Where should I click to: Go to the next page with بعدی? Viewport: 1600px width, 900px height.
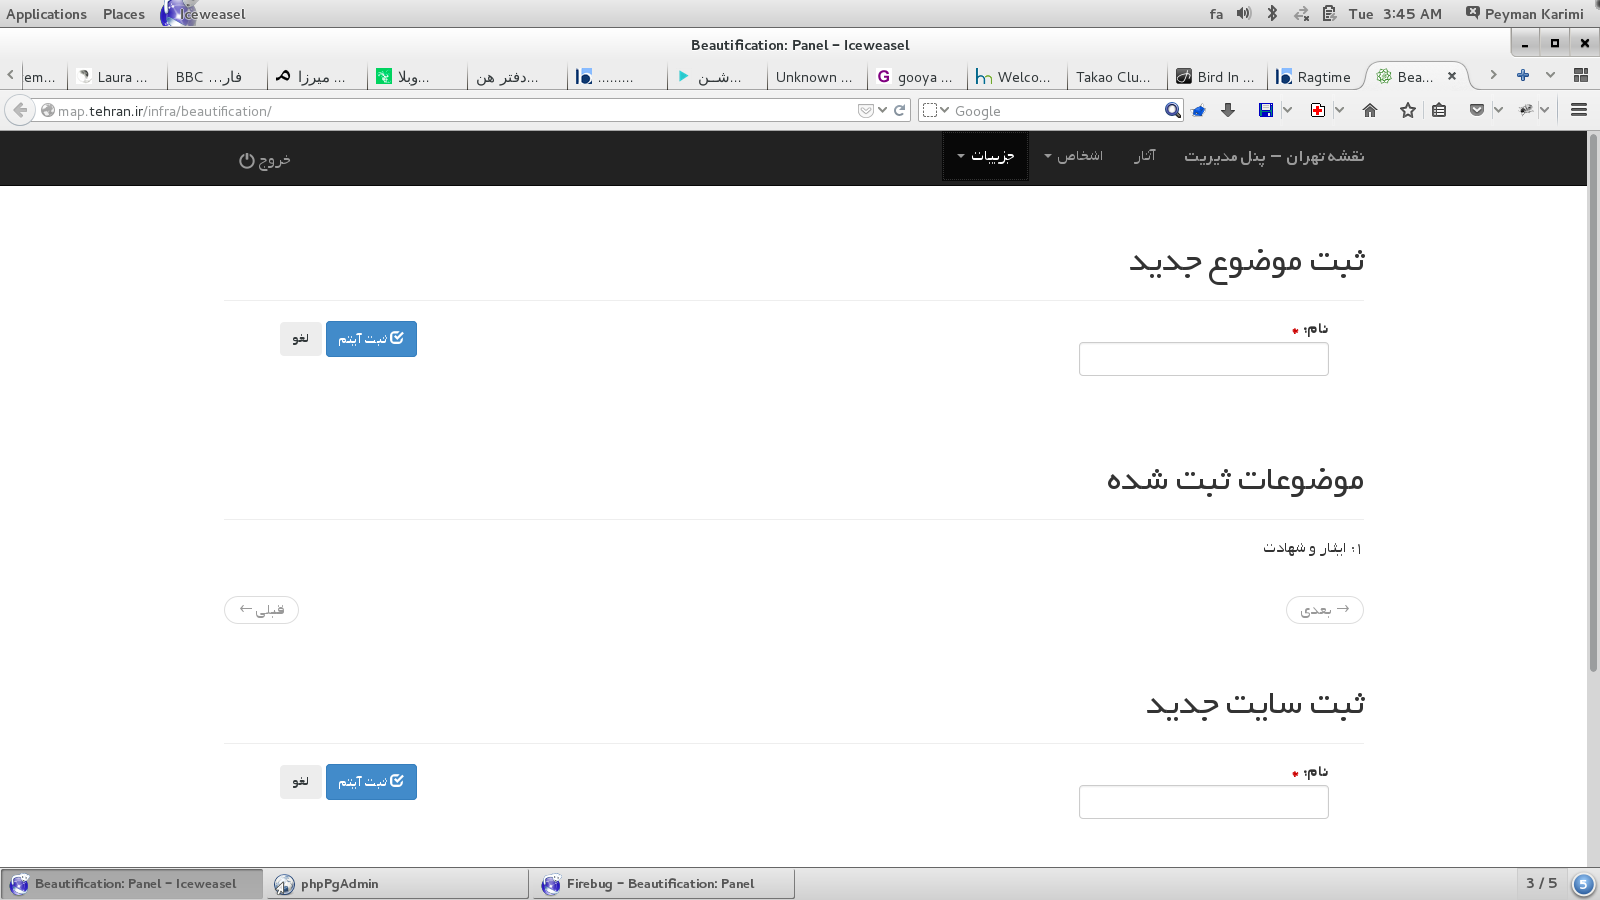tap(1324, 610)
